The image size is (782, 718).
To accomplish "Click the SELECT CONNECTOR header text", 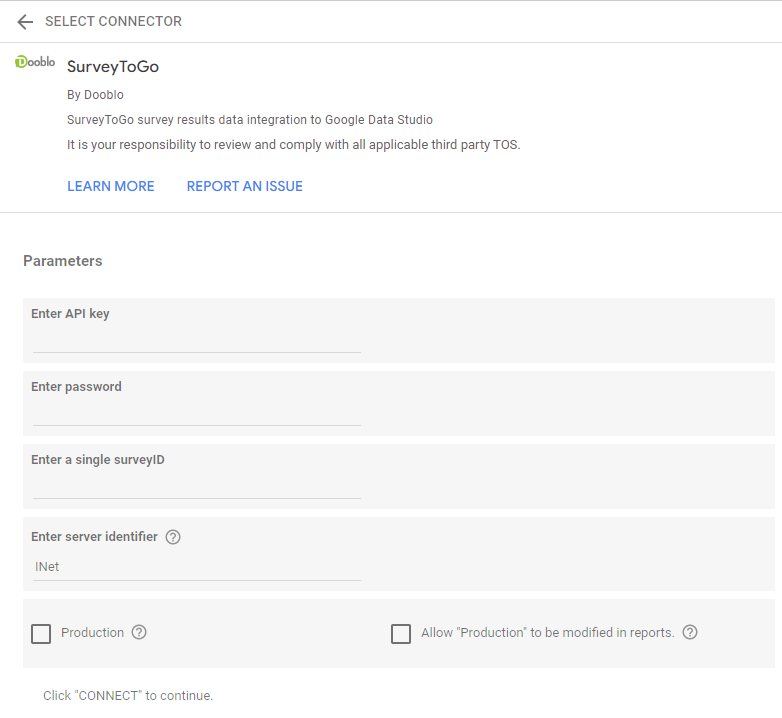I will [x=113, y=21].
